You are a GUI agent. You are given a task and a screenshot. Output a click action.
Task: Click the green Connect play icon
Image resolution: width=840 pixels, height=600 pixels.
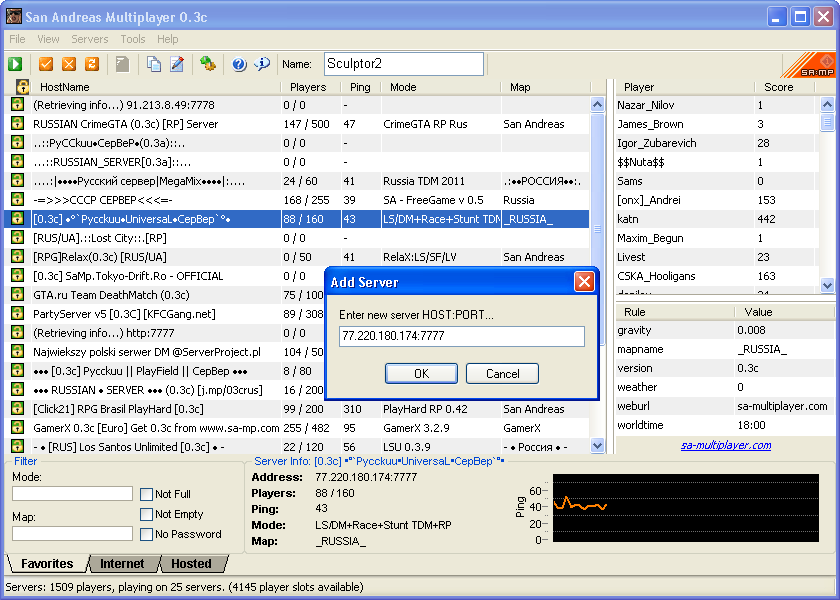tap(15, 64)
